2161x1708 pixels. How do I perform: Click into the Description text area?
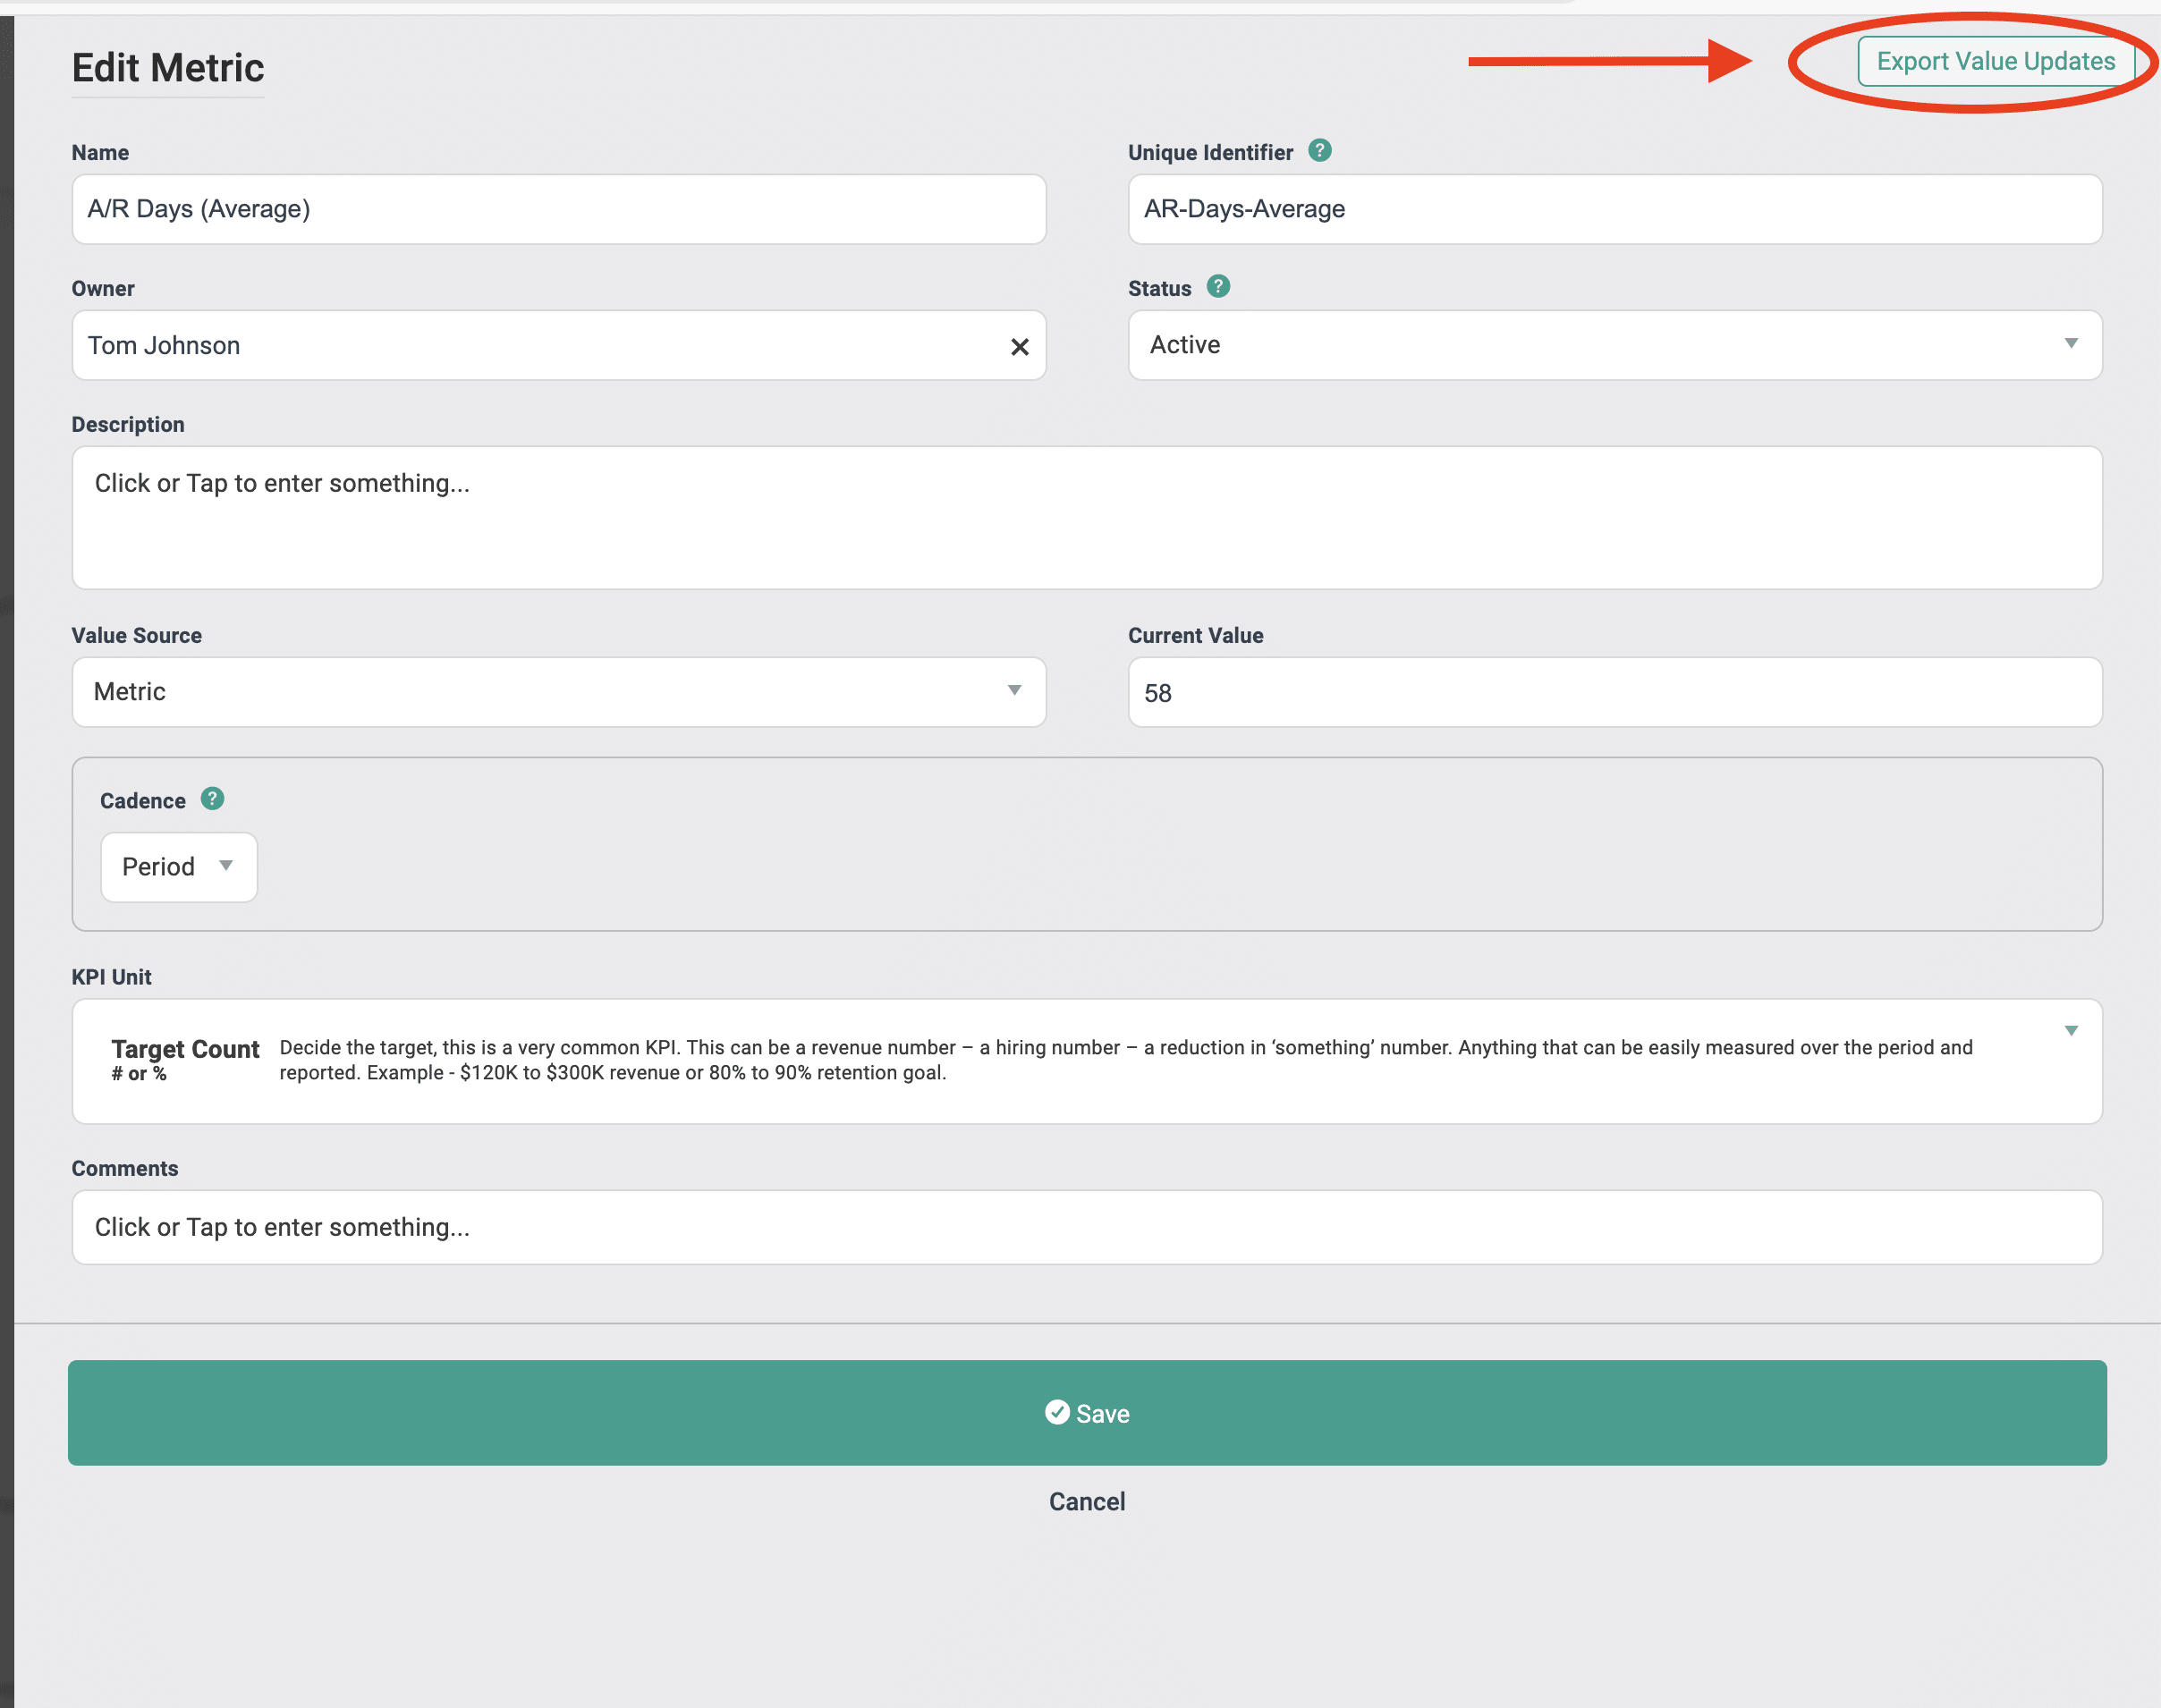[x=1086, y=517]
